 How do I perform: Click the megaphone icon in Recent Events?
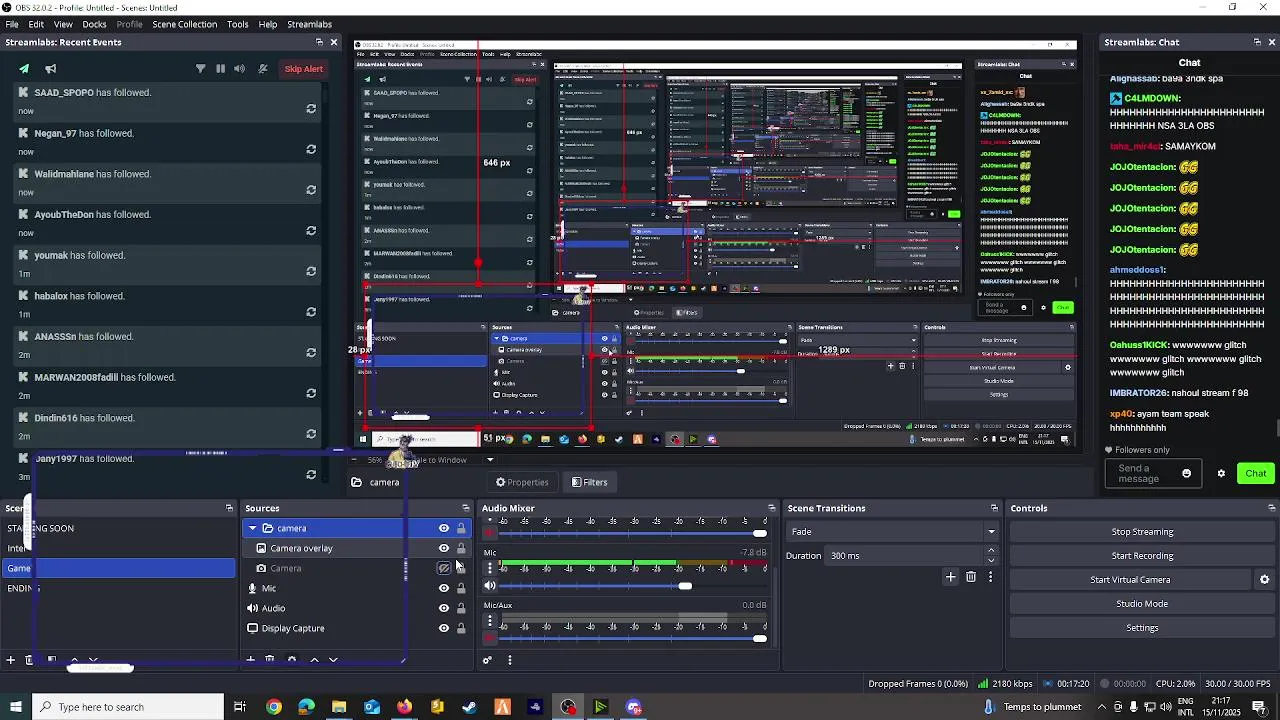51,69
